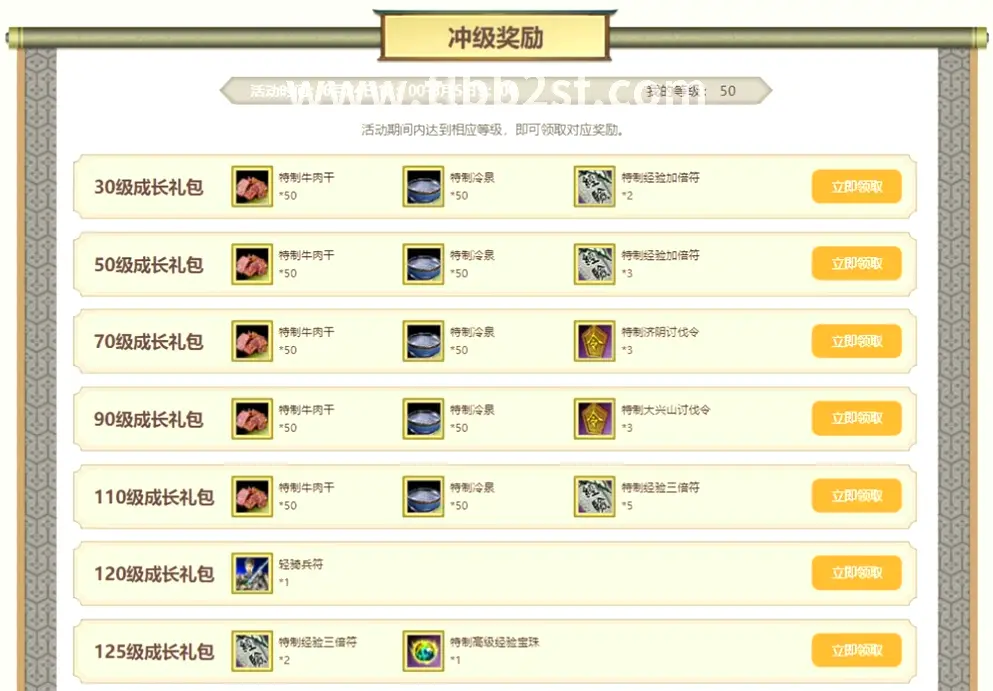This screenshot has height=691, width=993.
Task: Select the 特制济阴讨伐令 token icon in 70级 row
Action: click(x=594, y=341)
